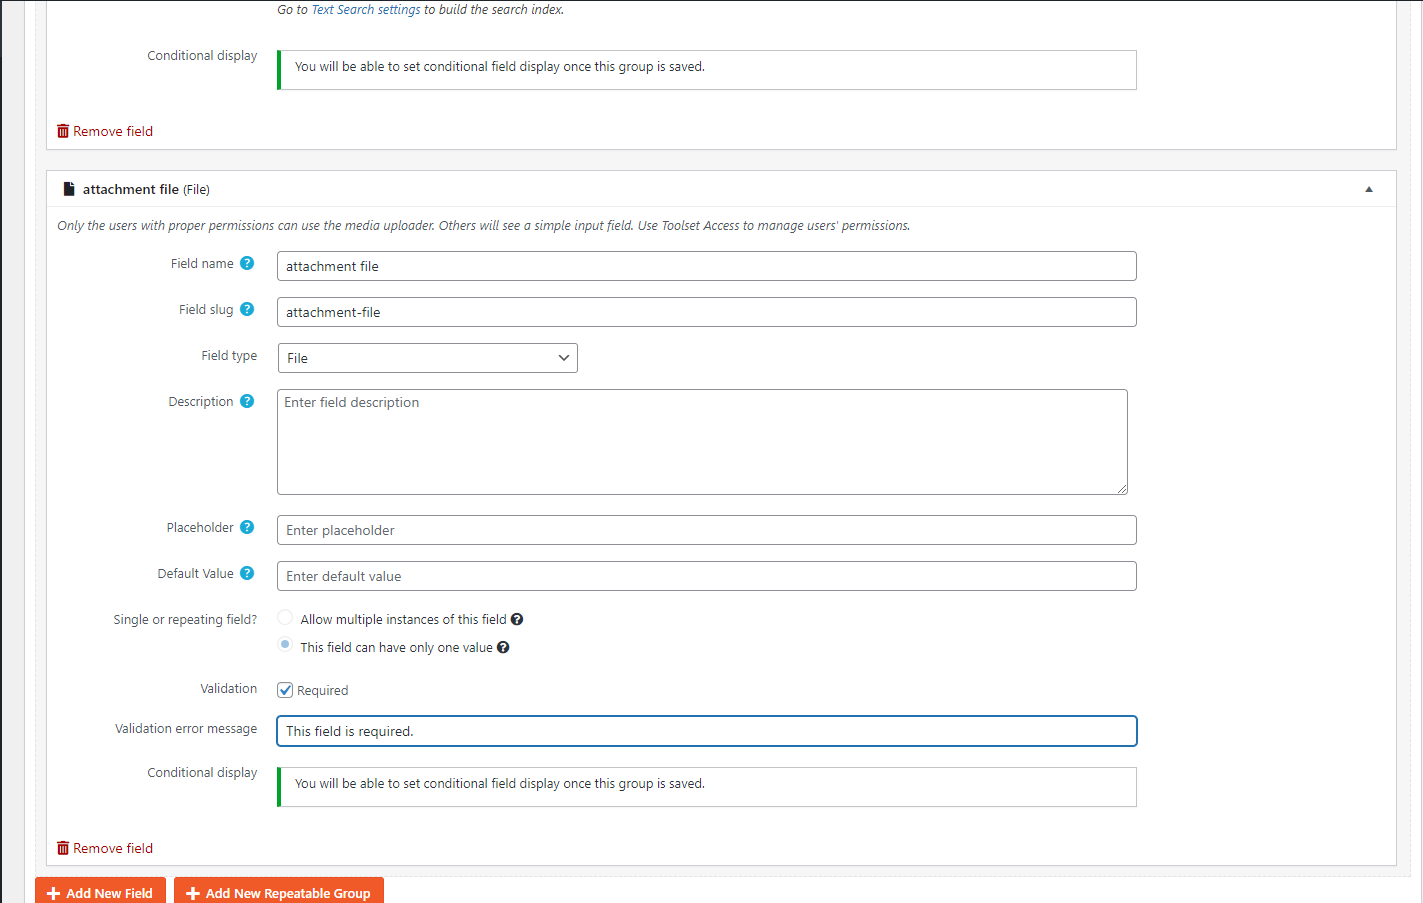Remove the attachment file field
Screen dimensions: 1423x903
click(105, 848)
